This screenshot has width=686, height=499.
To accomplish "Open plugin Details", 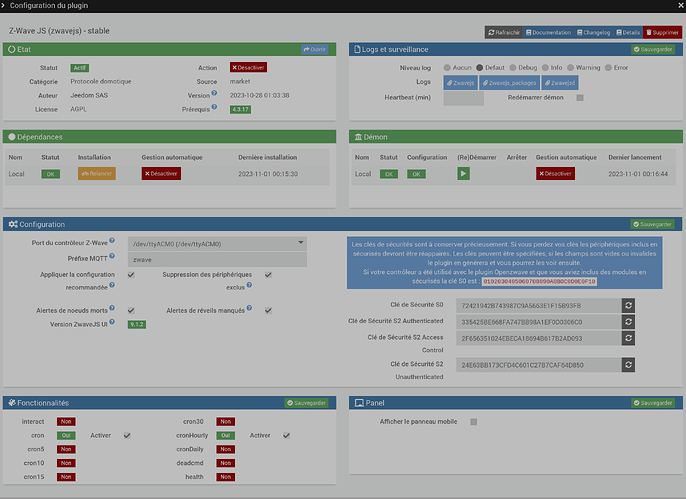I will coord(628,32).
